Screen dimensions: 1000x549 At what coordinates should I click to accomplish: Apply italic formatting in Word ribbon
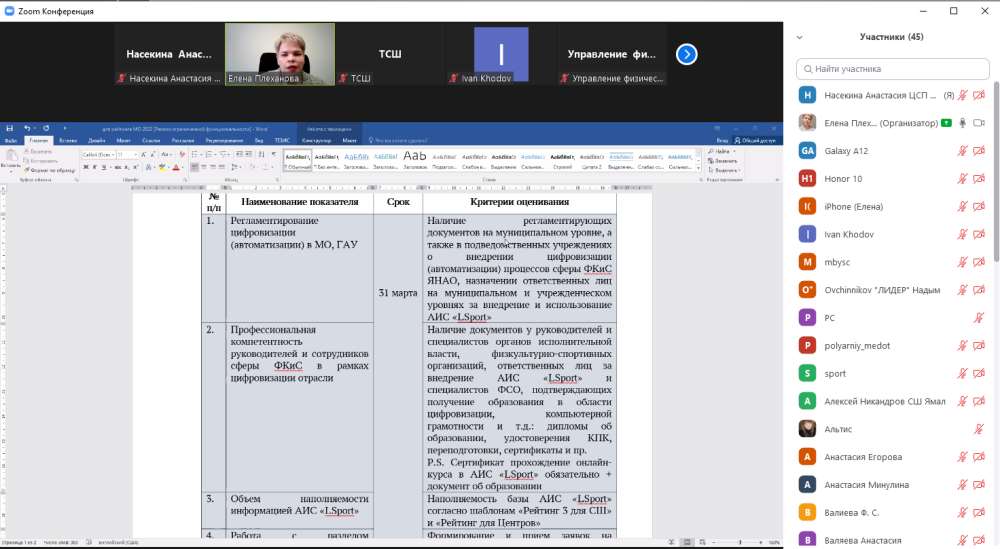[94, 167]
